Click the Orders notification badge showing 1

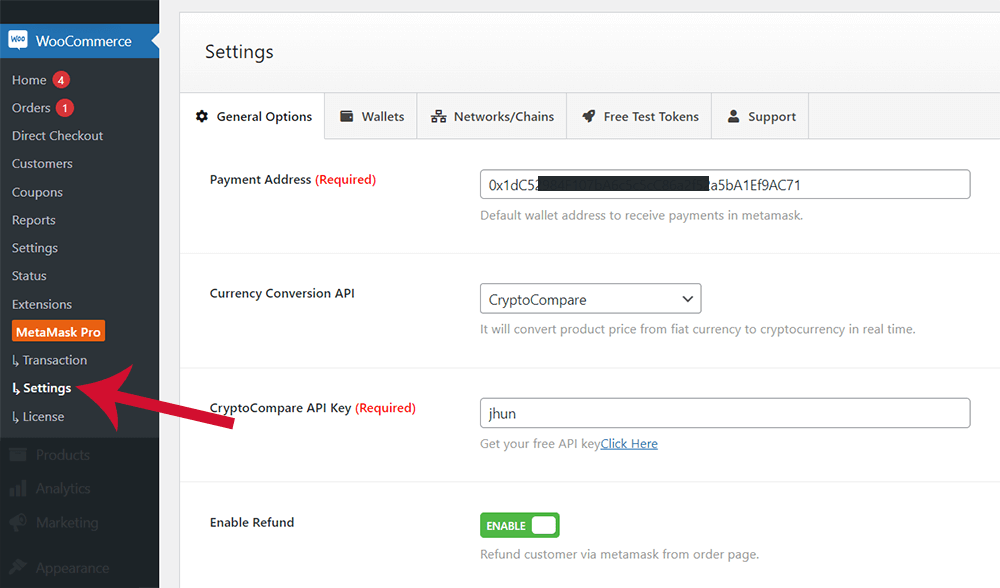(64, 108)
